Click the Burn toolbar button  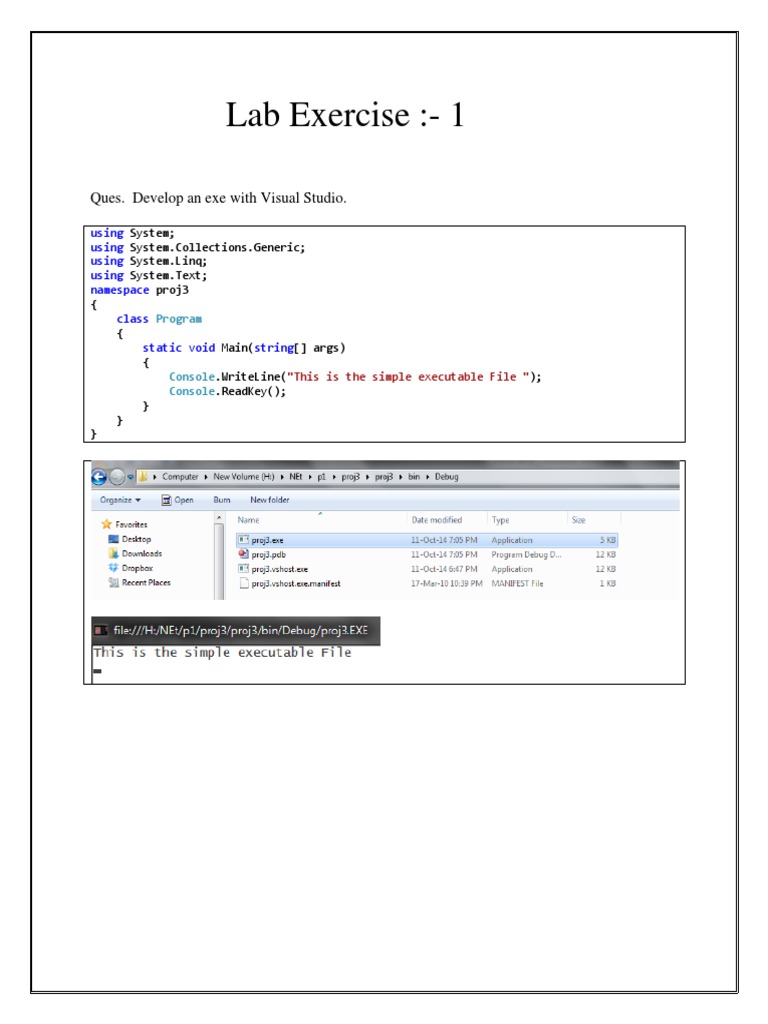222,500
